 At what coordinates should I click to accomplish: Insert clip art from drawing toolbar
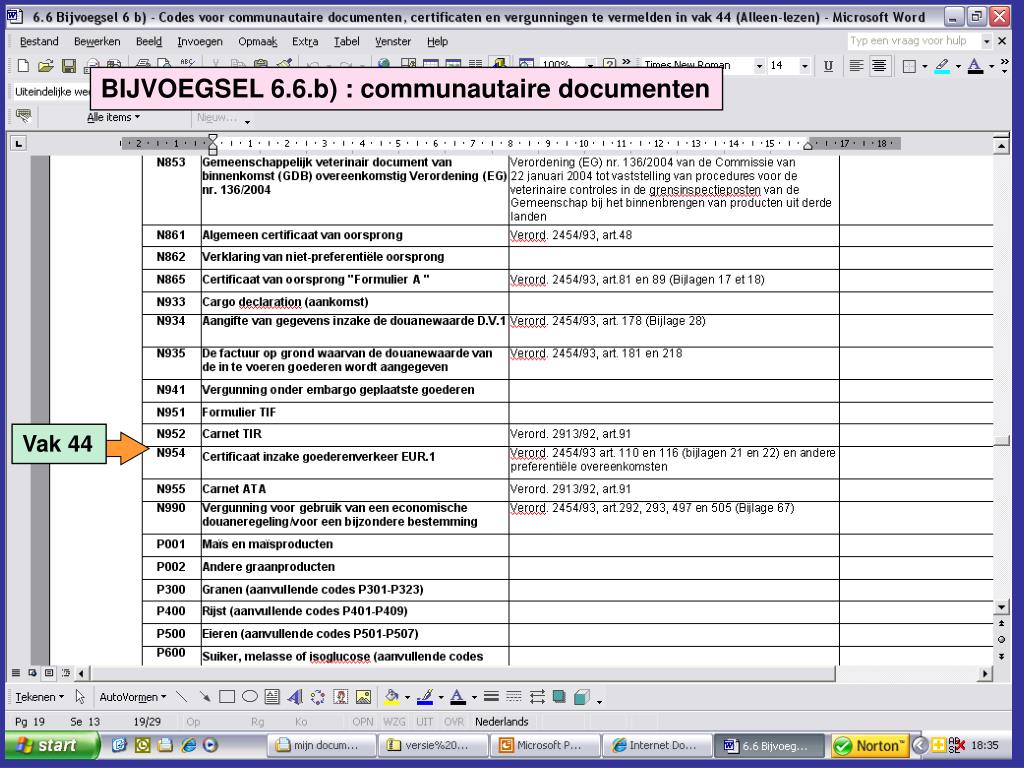point(340,697)
